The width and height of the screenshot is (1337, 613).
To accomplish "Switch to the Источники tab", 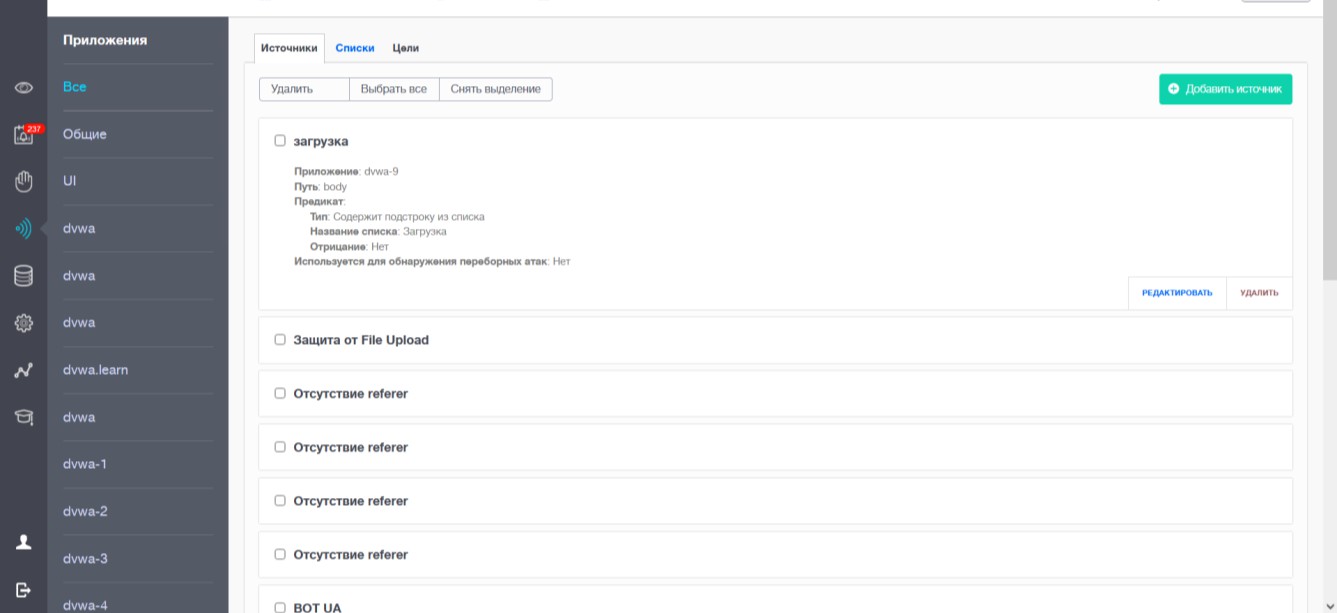I will pyautogui.click(x=289, y=48).
